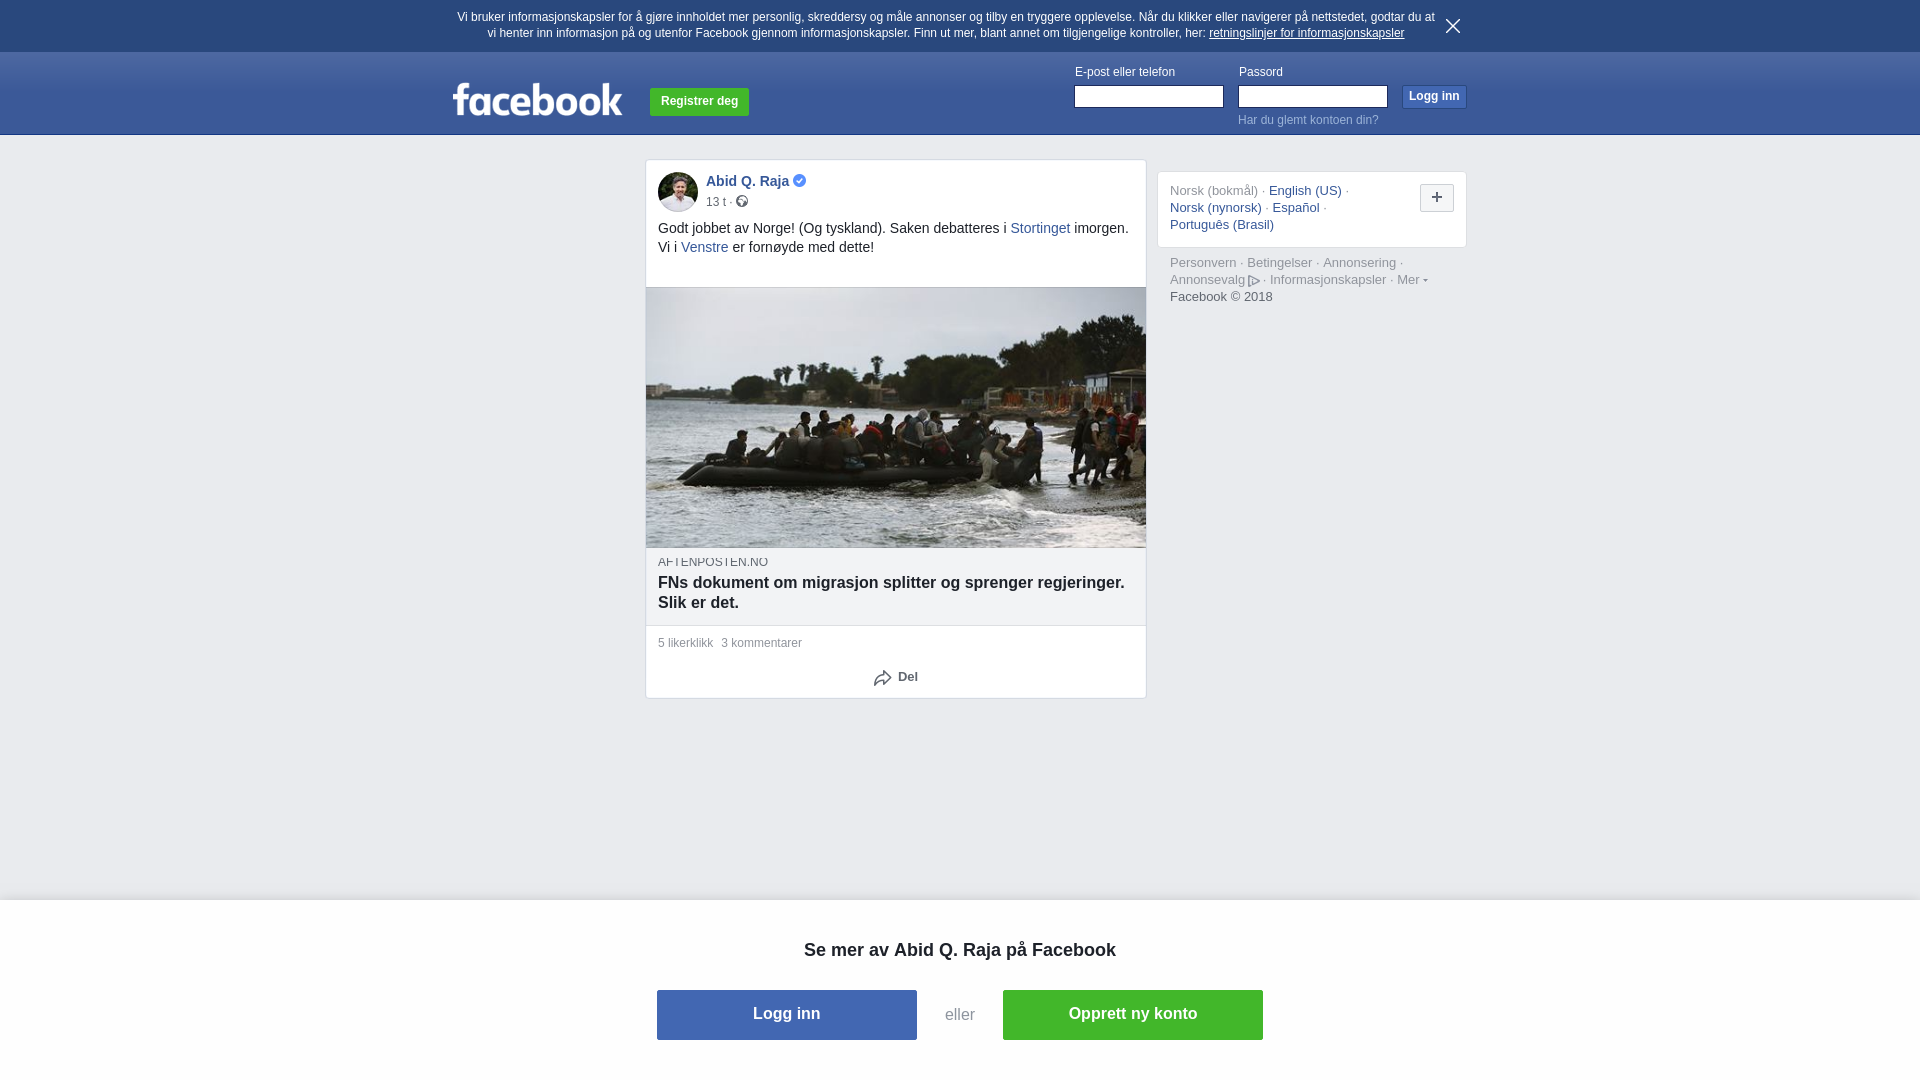1920x1080 pixels.
Task: Click the green Registrer deg button
Action: point(699,101)
